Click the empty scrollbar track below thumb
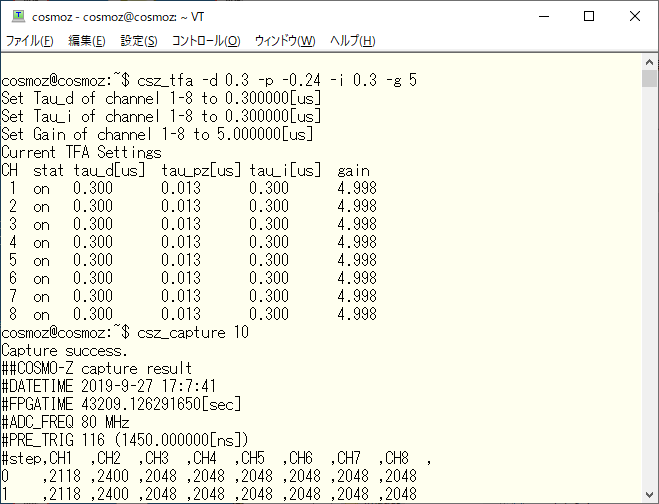Screen dimensions: 659x504 click(649, 300)
